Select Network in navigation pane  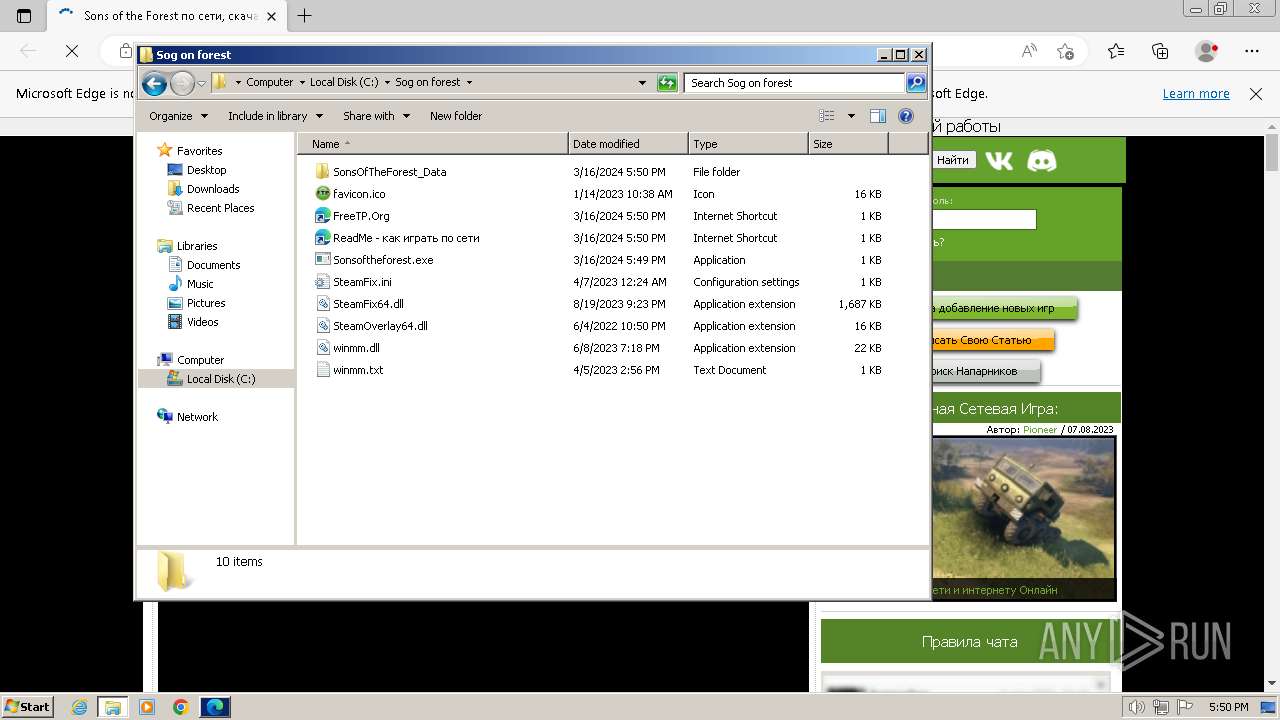197,417
